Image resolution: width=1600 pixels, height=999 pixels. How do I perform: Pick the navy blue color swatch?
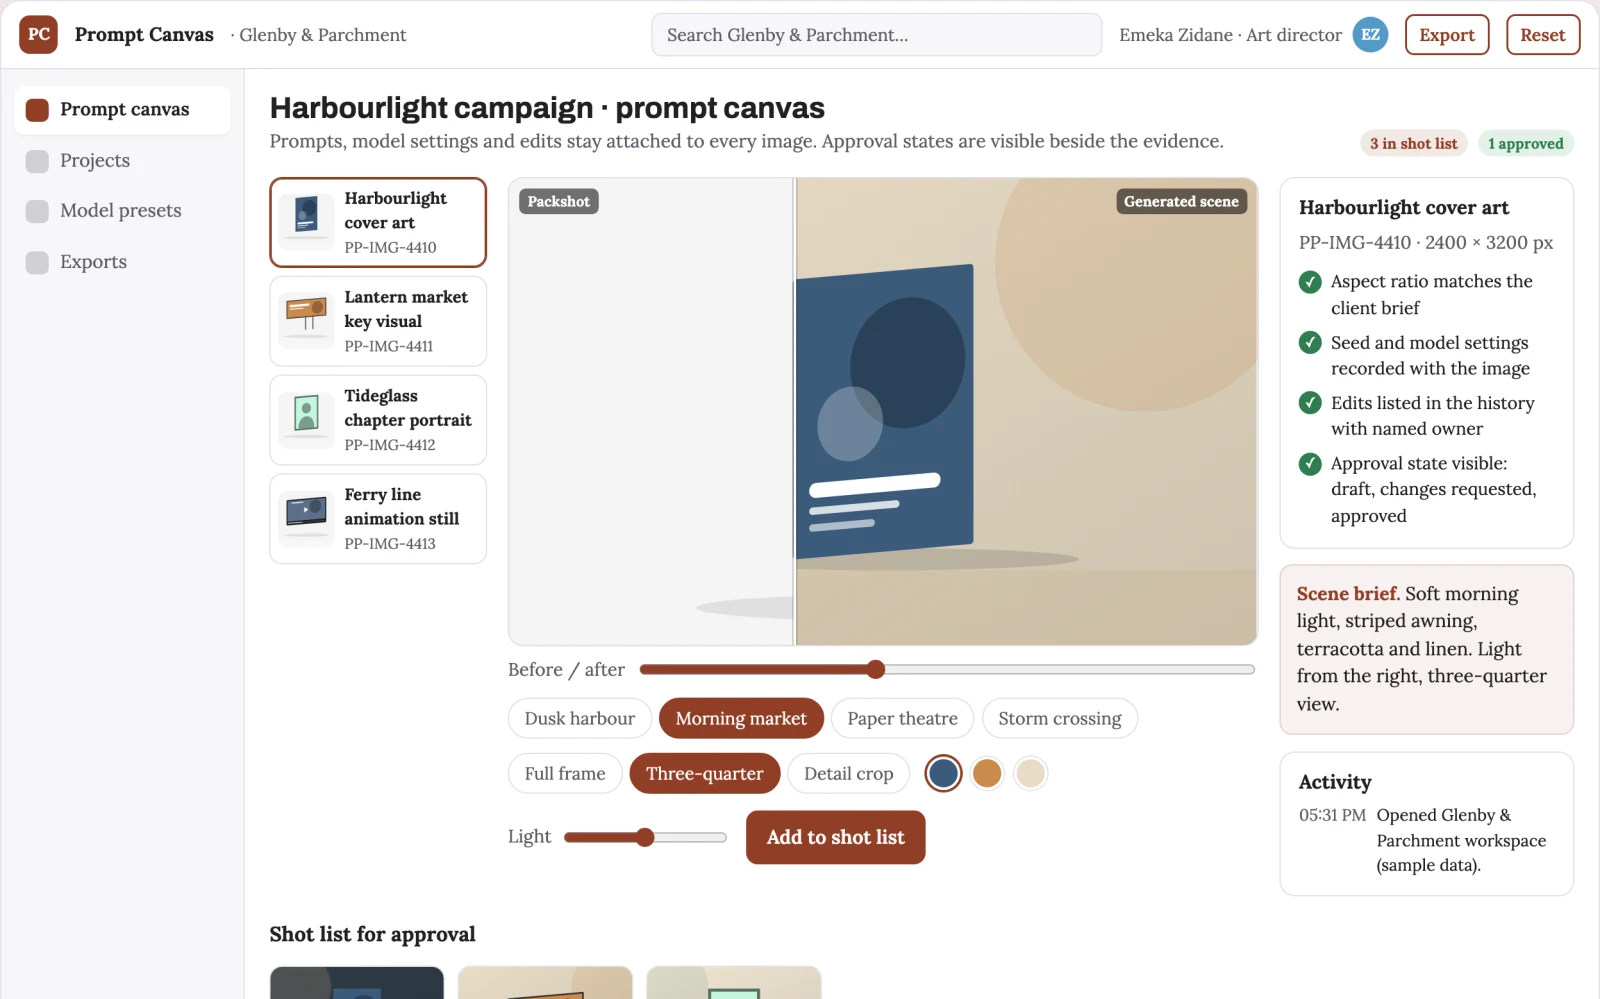click(x=943, y=773)
